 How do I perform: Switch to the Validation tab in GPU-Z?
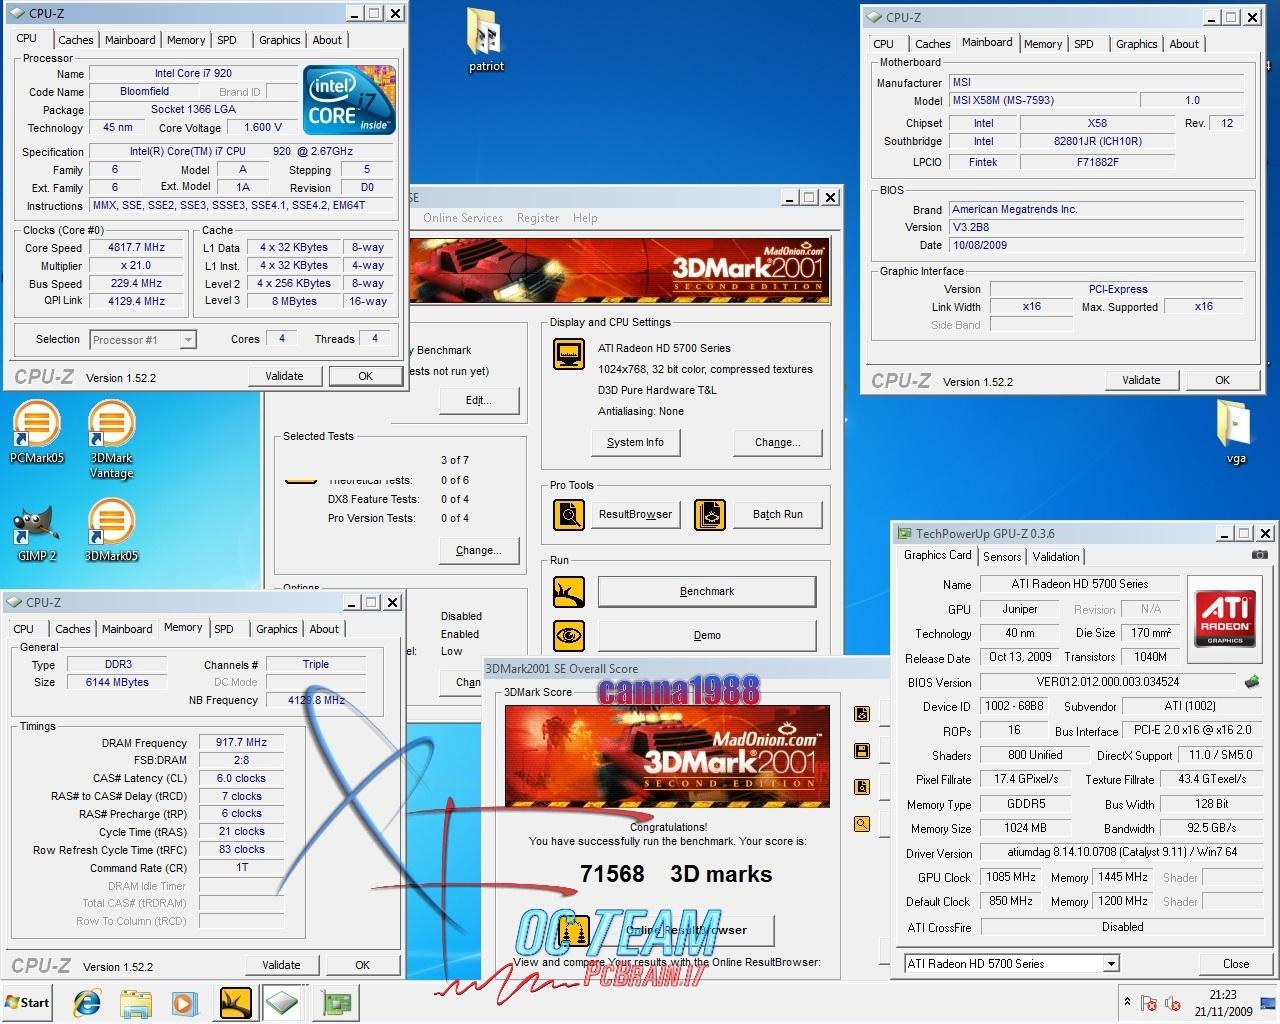coord(1056,557)
